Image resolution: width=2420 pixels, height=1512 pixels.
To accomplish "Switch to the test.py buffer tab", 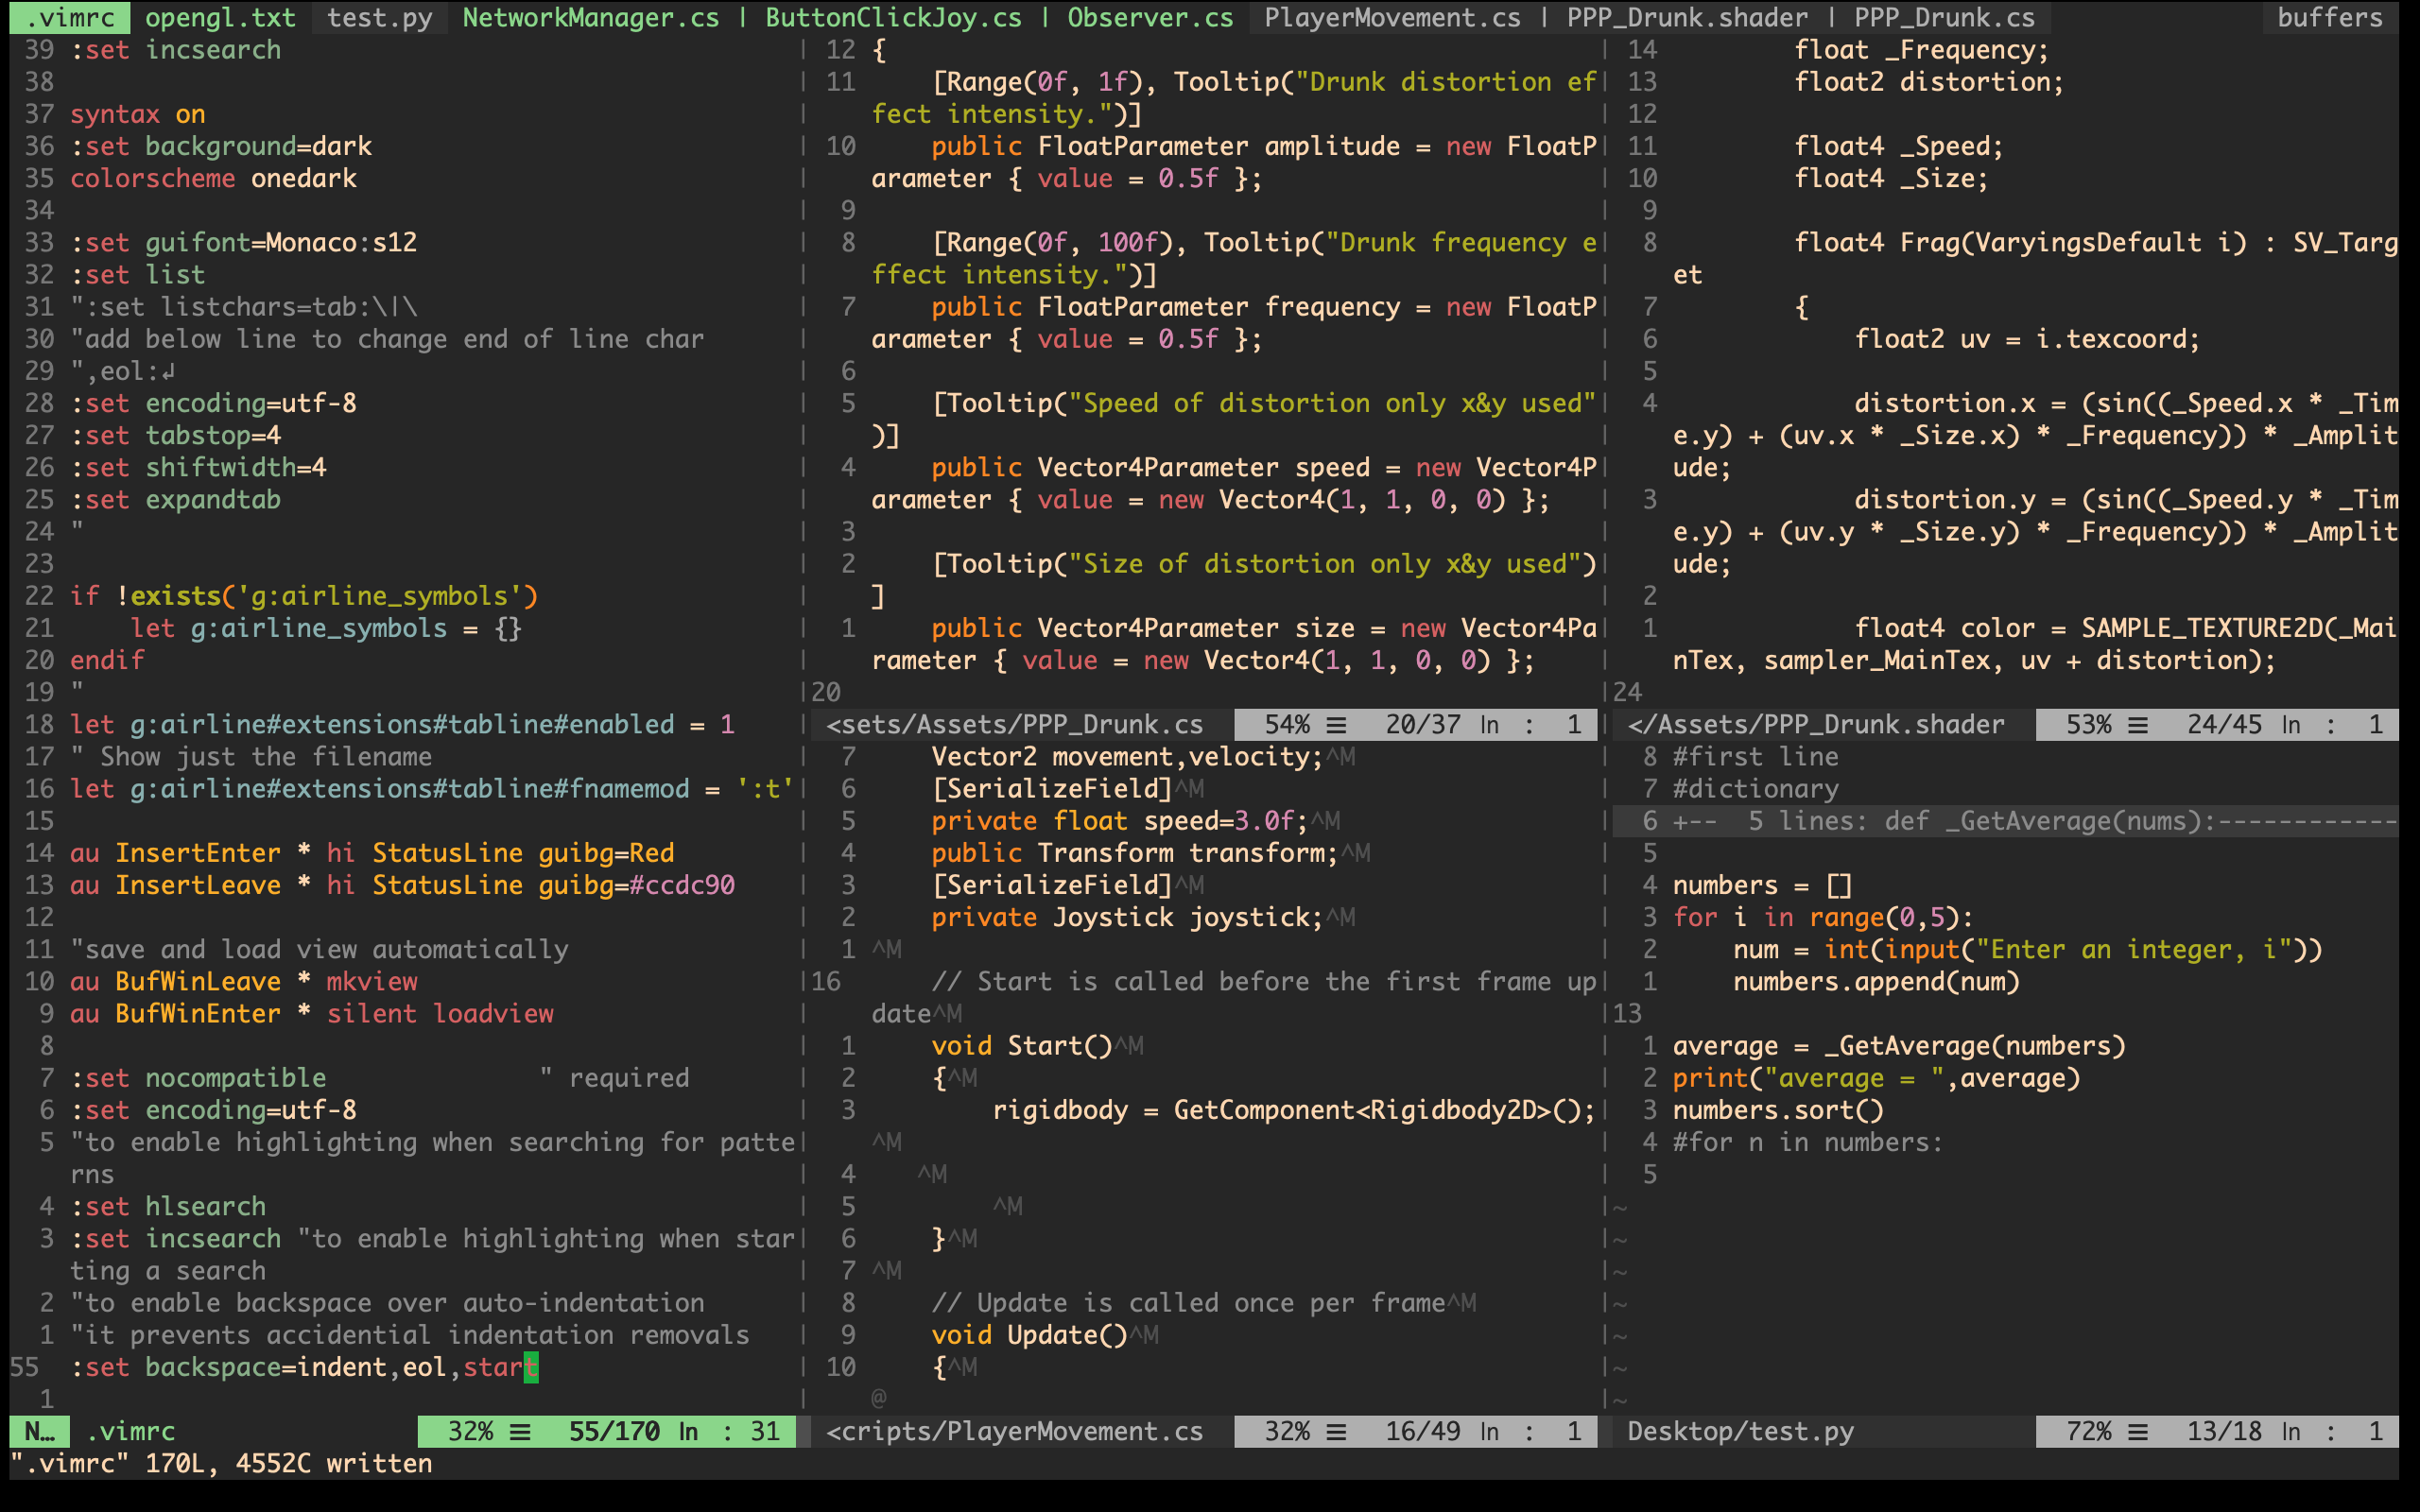I will point(379,17).
